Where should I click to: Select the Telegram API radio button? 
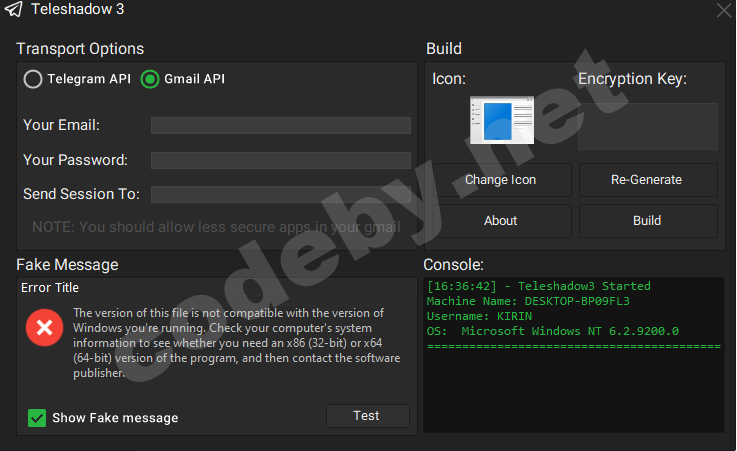[33, 79]
